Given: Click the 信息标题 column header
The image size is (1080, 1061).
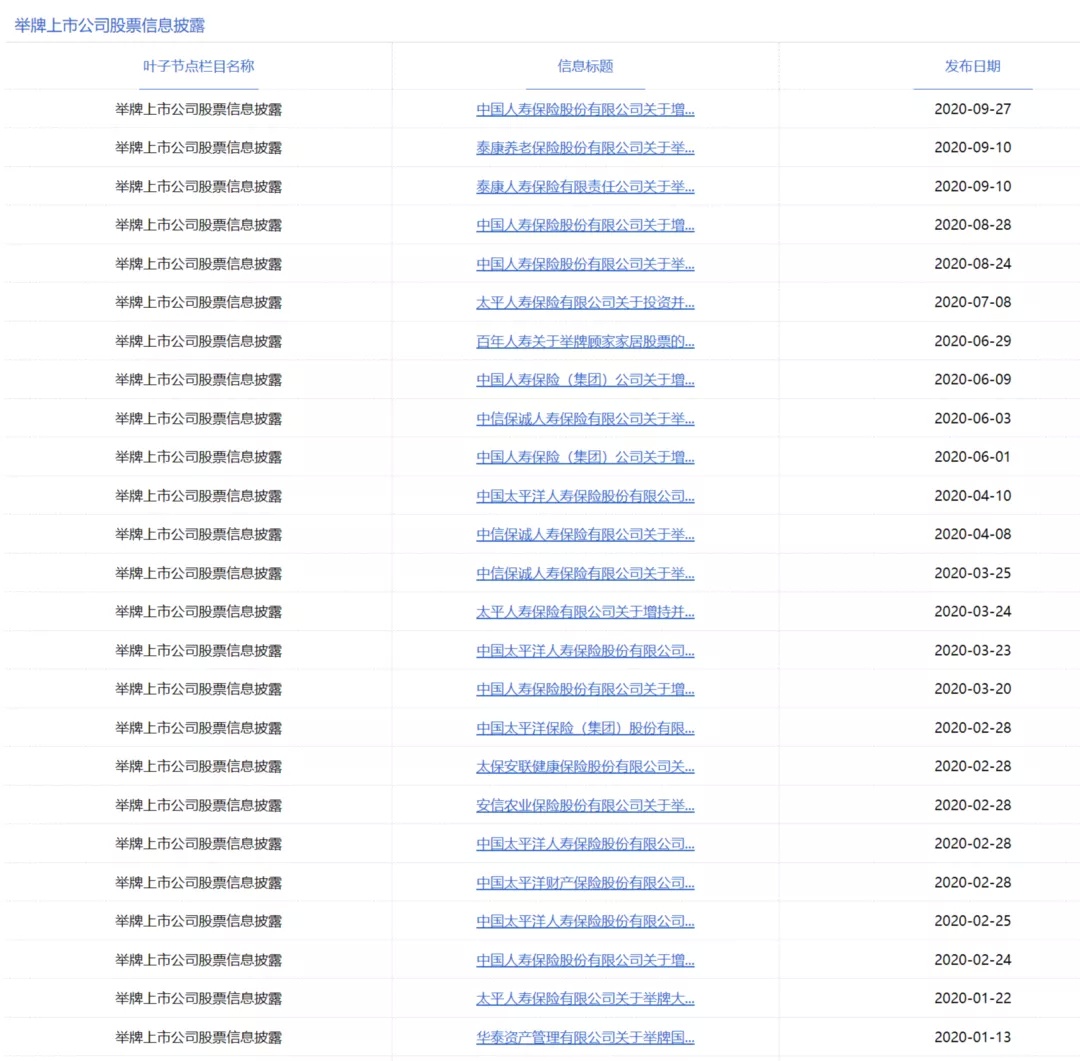Looking at the screenshot, I should [585, 66].
